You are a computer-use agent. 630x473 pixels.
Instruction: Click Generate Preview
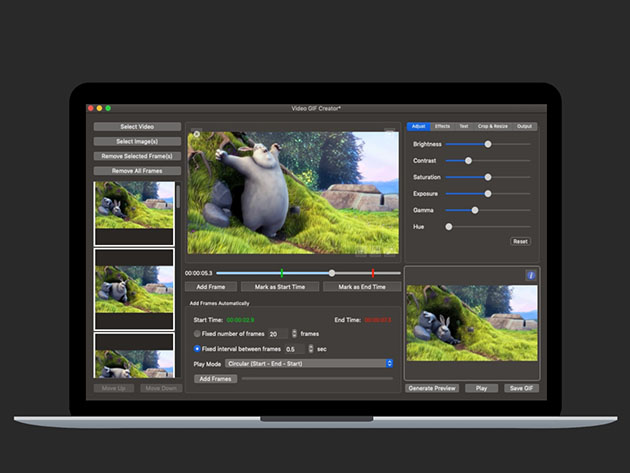click(432, 388)
